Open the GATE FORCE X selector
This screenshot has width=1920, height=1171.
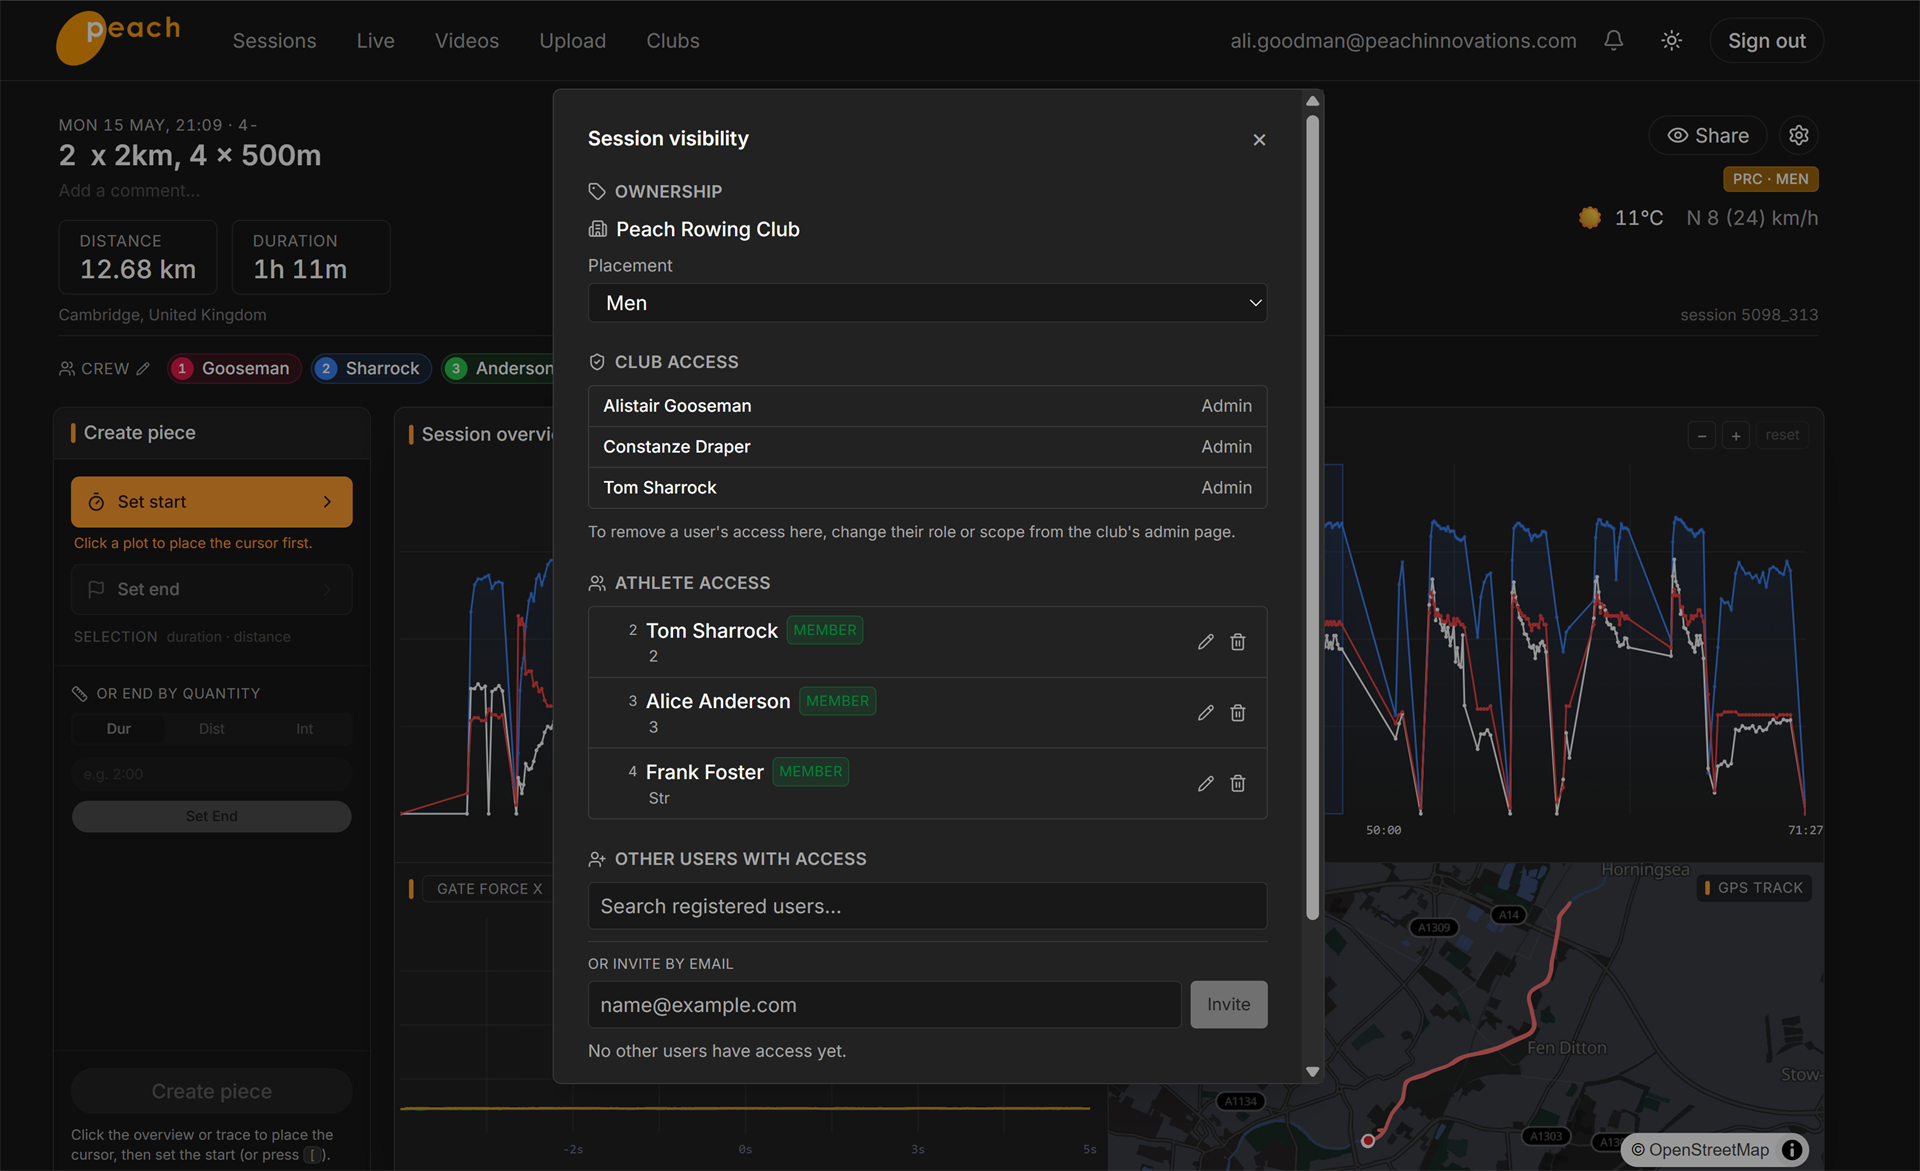pyautogui.click(x=489, y=889)
